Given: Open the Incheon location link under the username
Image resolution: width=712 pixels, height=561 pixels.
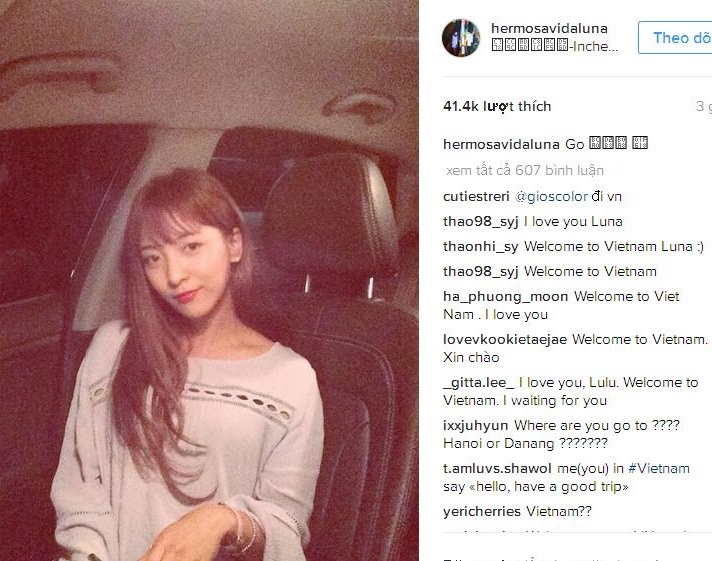Looking at the screenshot, I should coord(554,46).
